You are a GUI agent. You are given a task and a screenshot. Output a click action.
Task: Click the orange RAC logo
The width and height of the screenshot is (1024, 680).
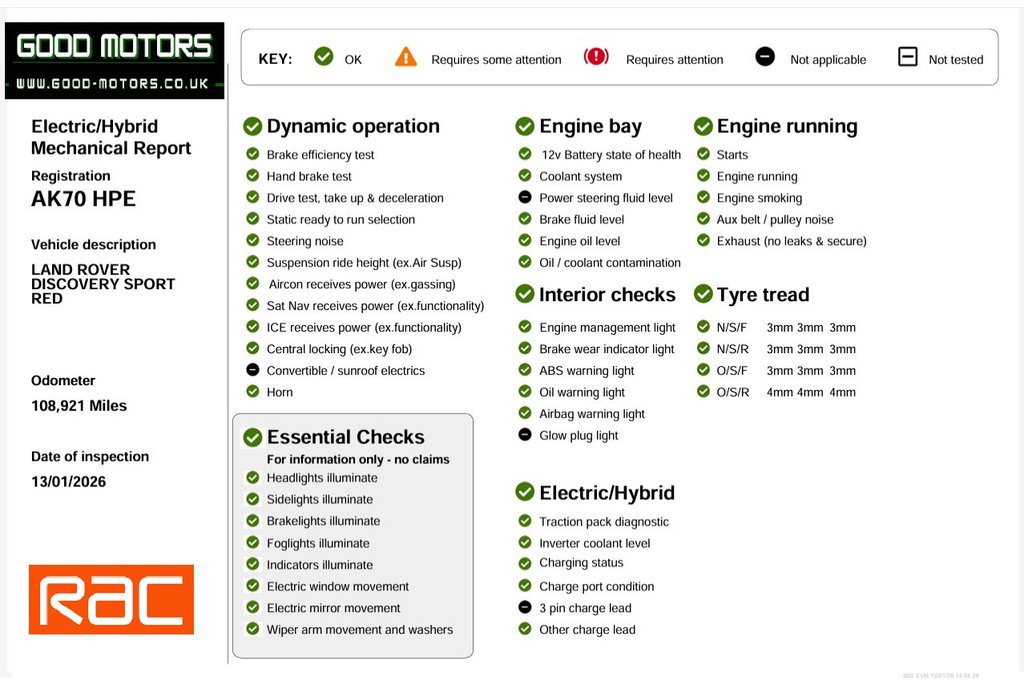tap(111, 599)
